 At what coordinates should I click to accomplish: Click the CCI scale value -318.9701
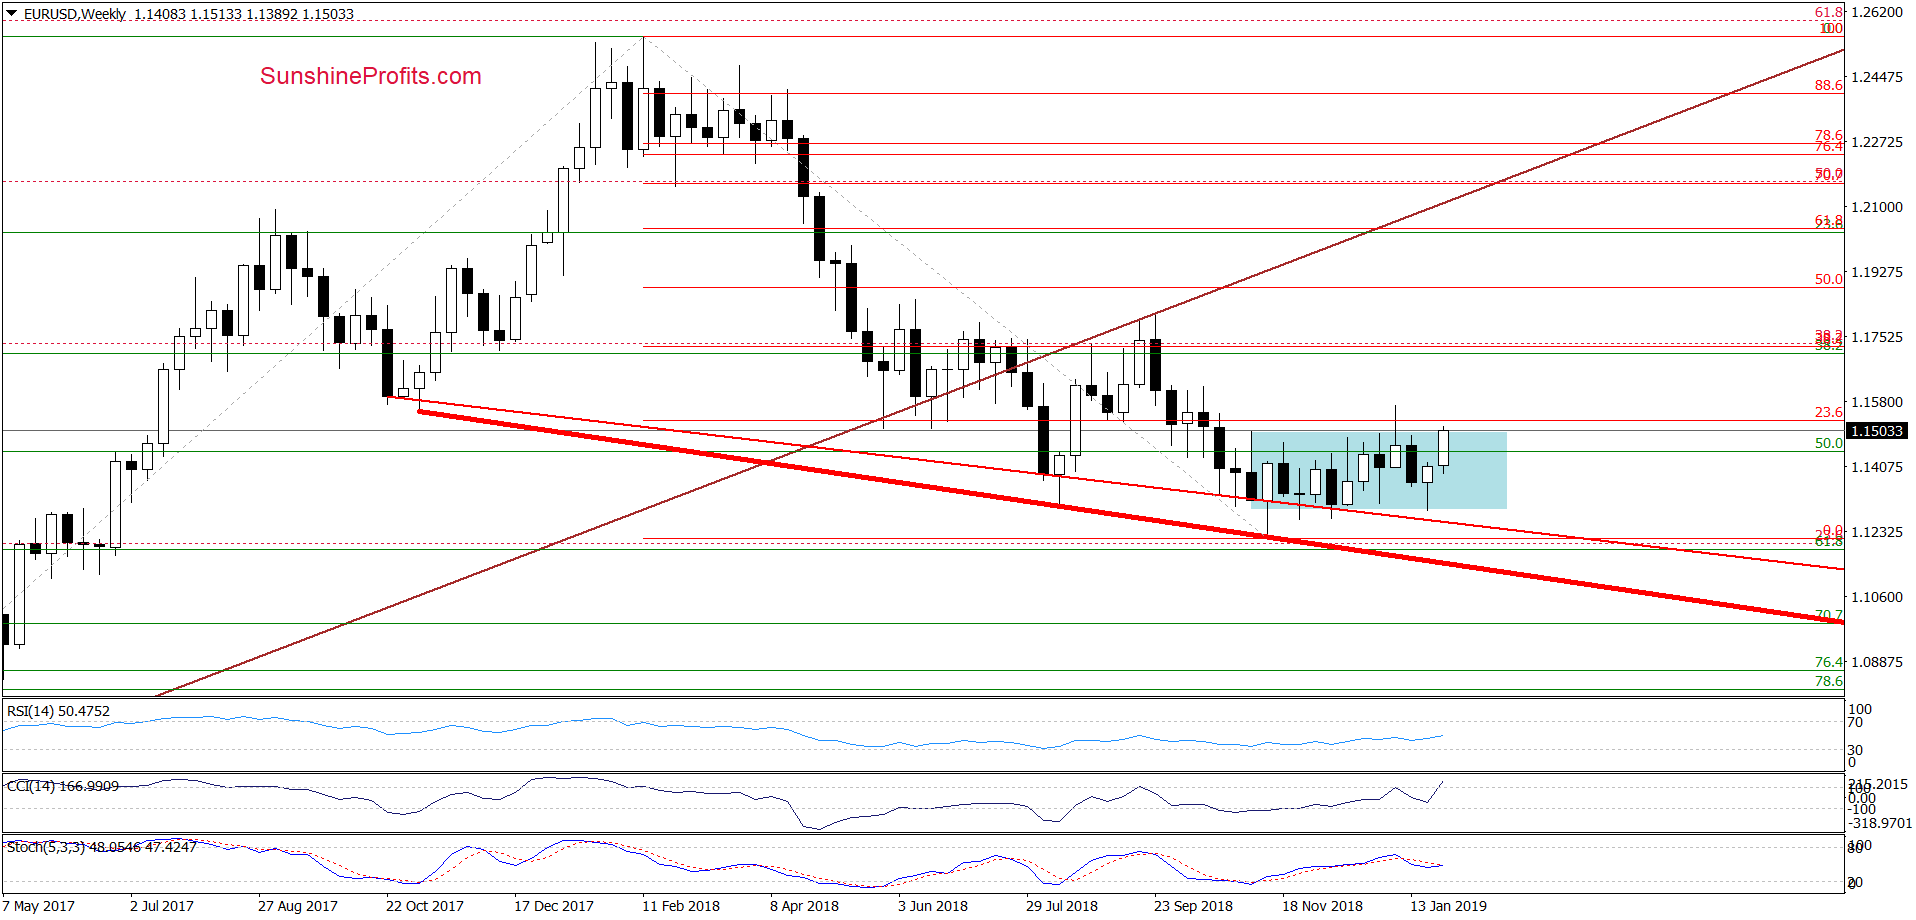click(x=1880, y=823)
